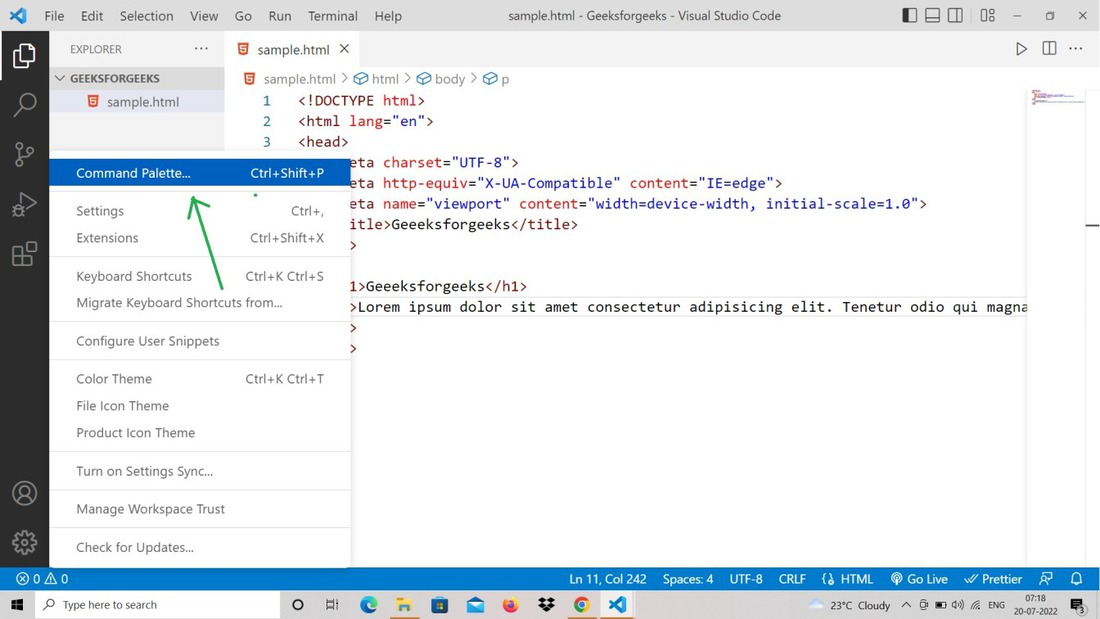1100x619 pixels.
Task: Select Command Palette from the menu
Action: click(x=133, y=173)
